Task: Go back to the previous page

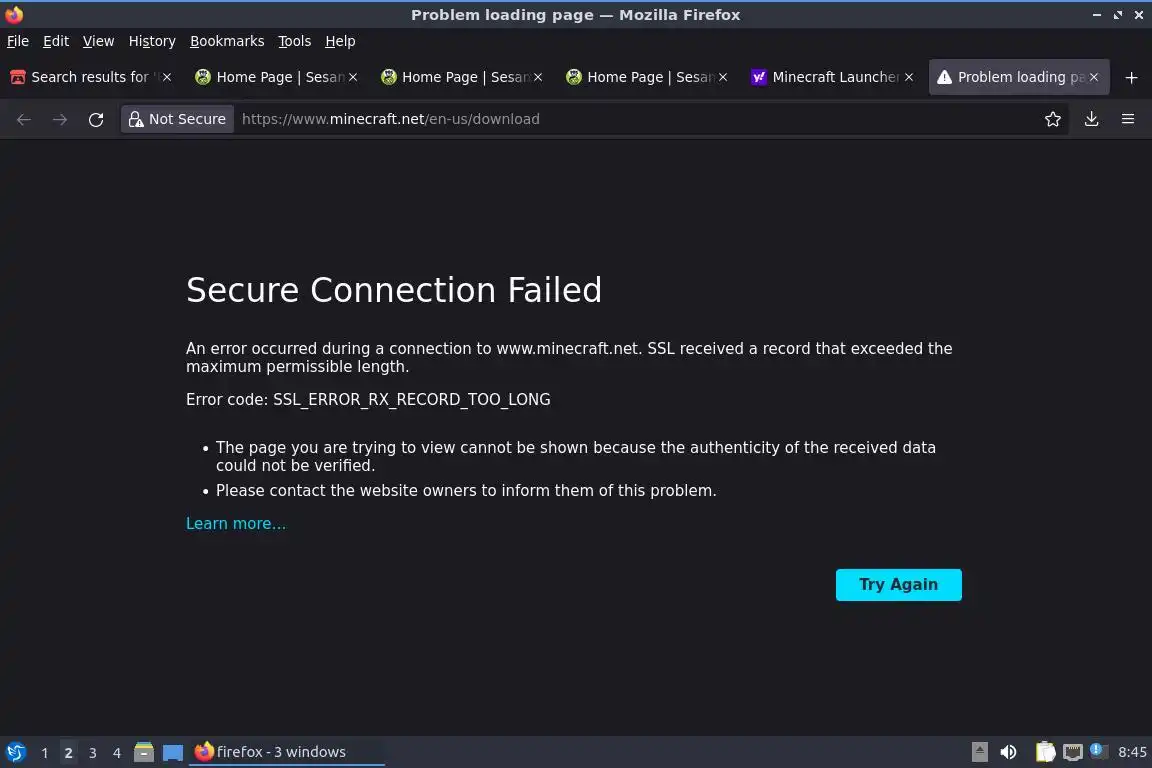Action: click(24, 119)
